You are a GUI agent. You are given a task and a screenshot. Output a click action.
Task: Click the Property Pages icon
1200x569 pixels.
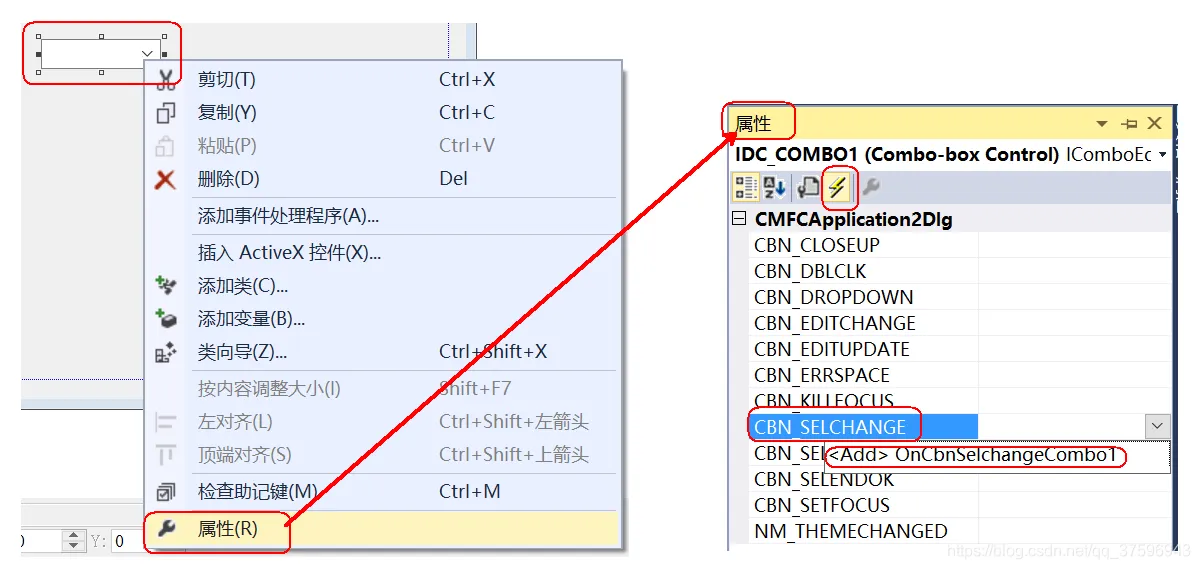pos(808,187)
